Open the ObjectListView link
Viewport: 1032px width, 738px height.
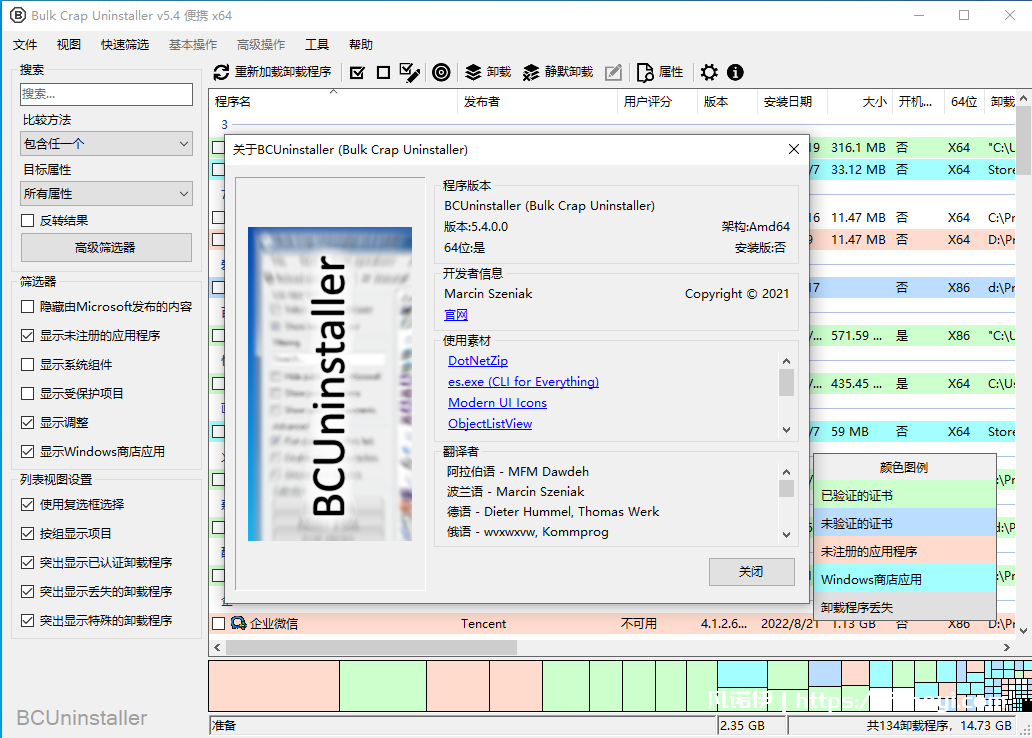tap(490, 424)
